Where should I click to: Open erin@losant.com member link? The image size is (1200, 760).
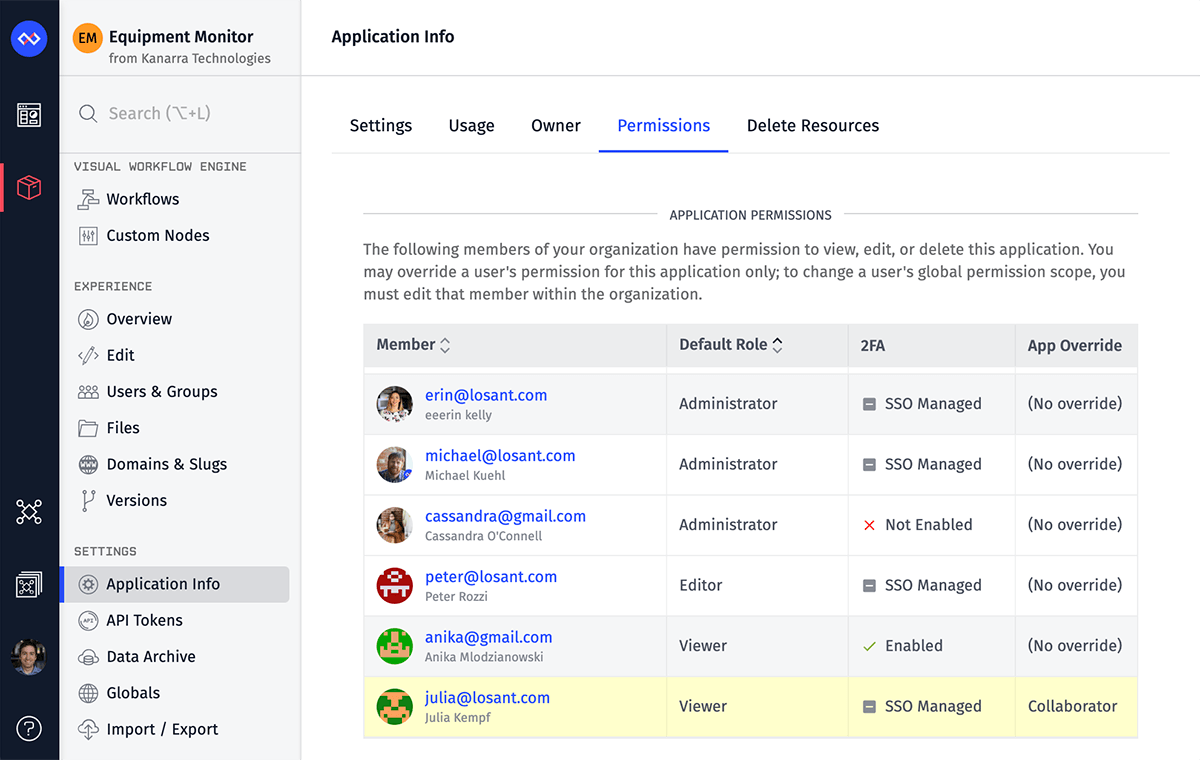click(x=485, y=395)
